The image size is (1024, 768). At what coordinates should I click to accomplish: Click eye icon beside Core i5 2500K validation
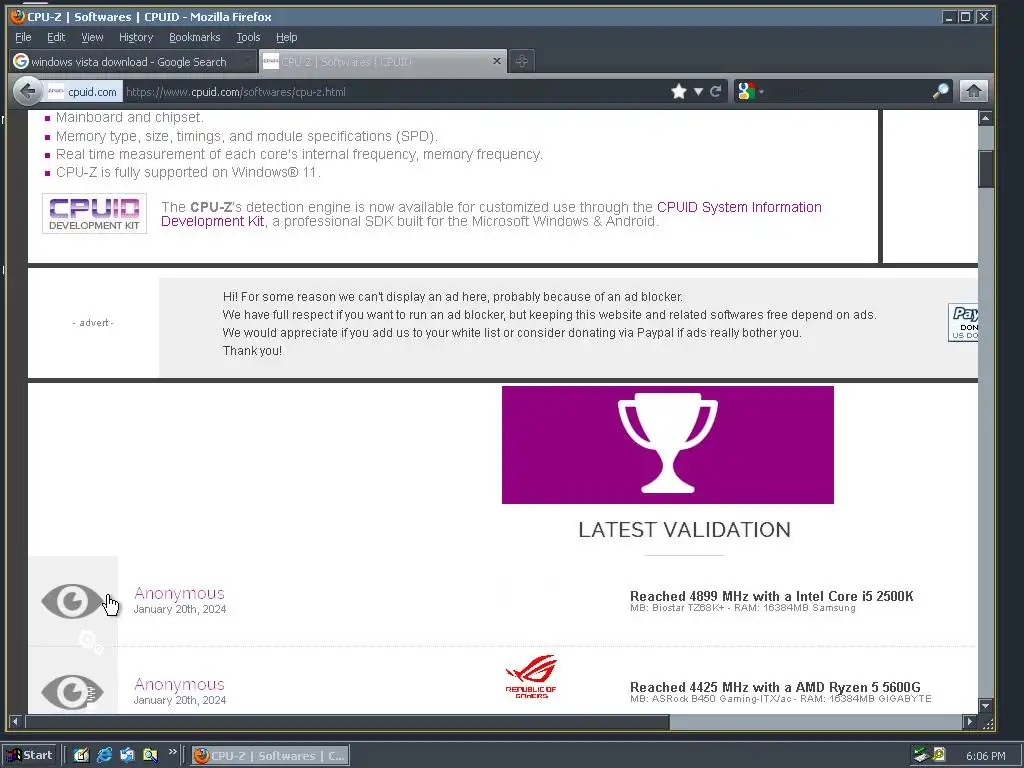(71, 601)
